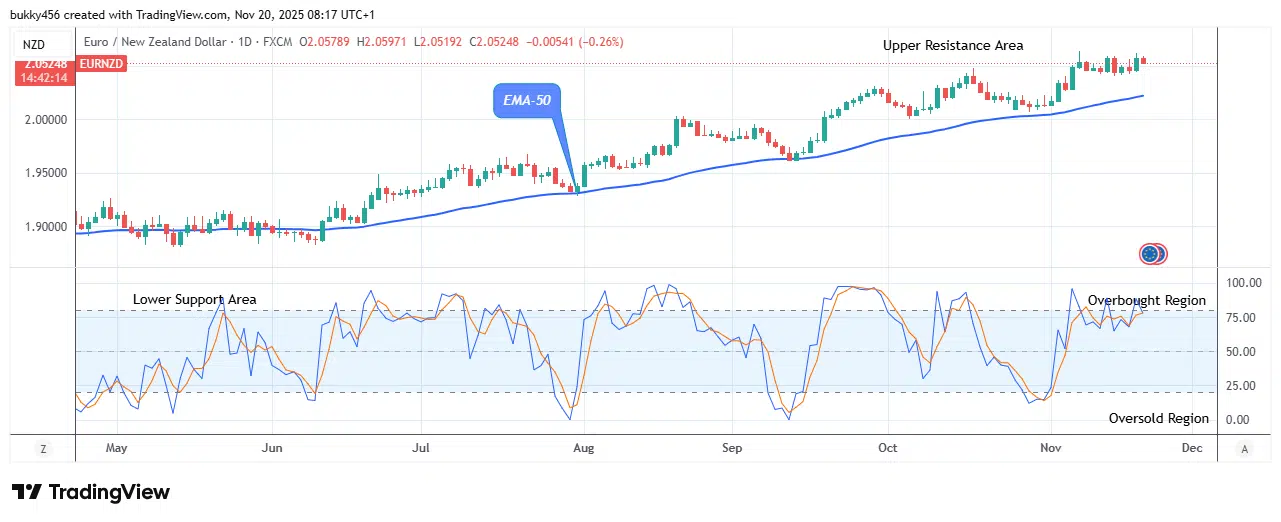Click the Overbought Region text label

tap(1146, 300)
